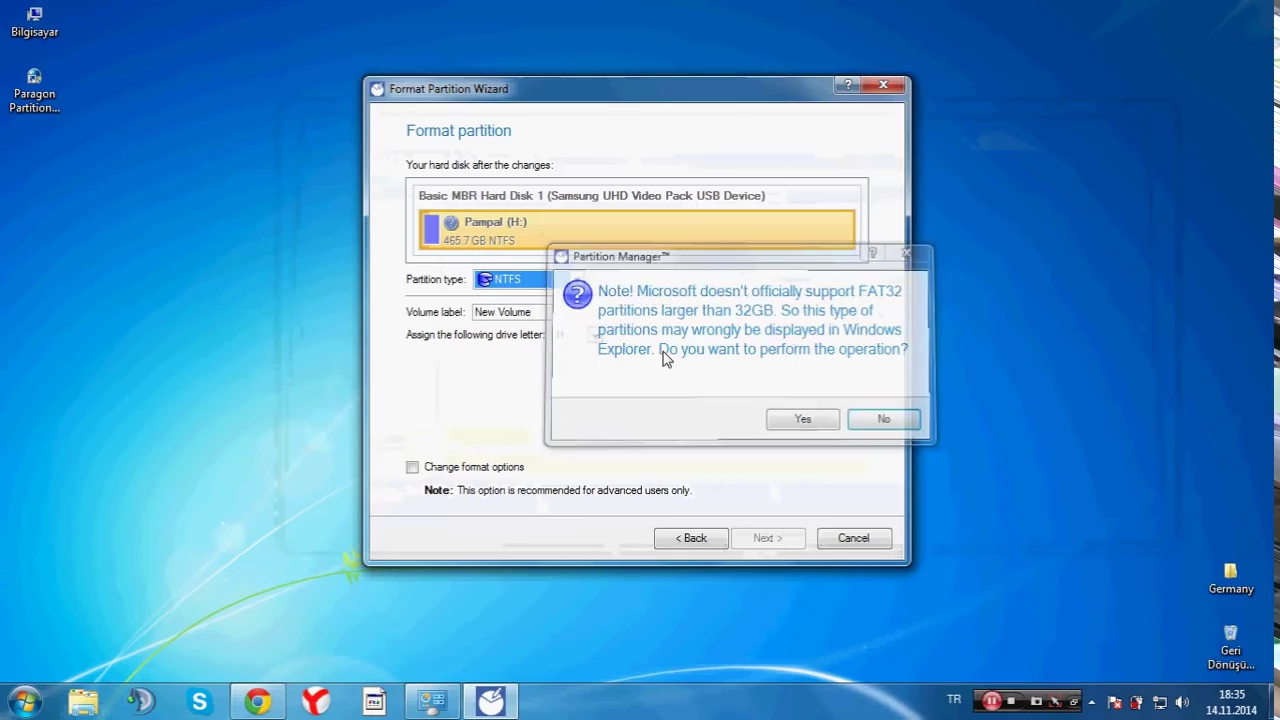Click the power plug tray icon
The height and width of the screenshot is (720, 1280).
click(1137, 702)
